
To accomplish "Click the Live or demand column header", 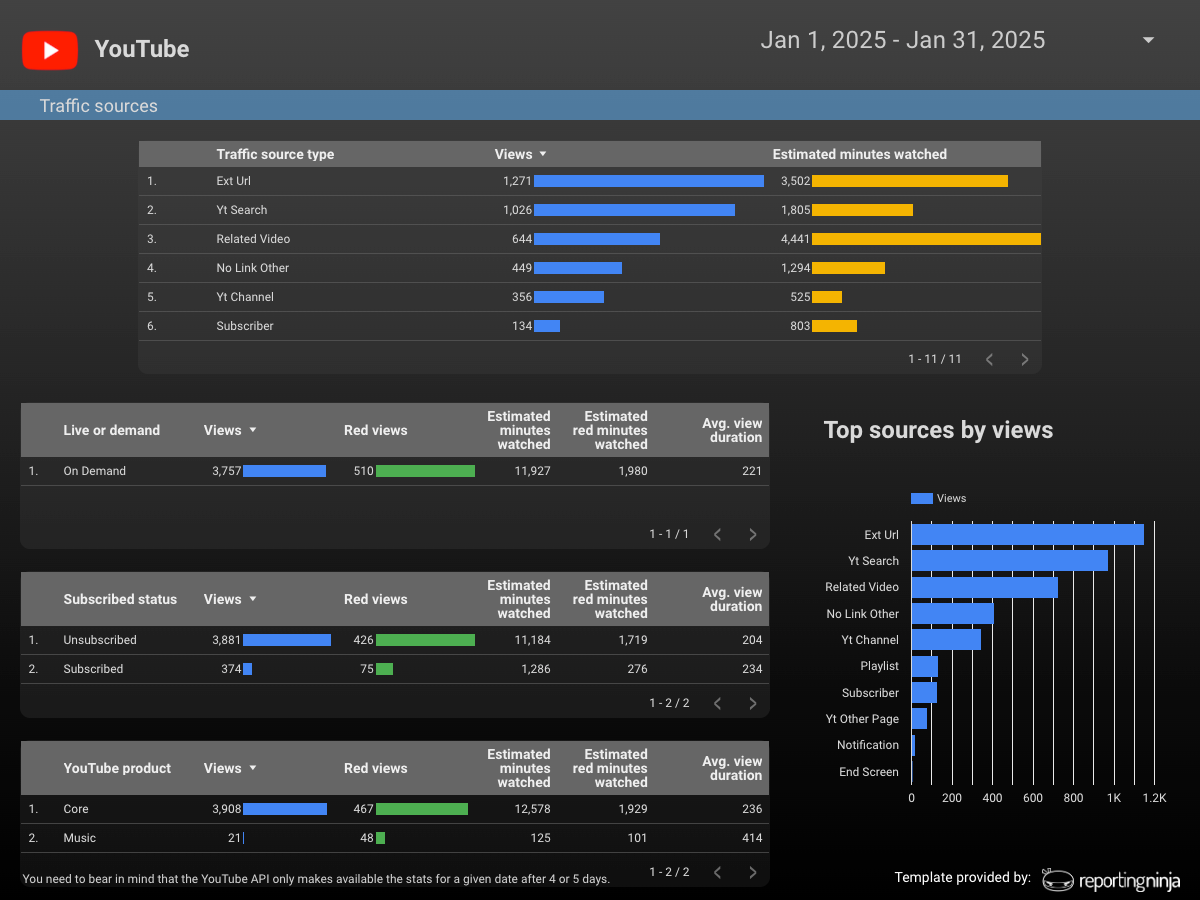I will coord(111,430).
